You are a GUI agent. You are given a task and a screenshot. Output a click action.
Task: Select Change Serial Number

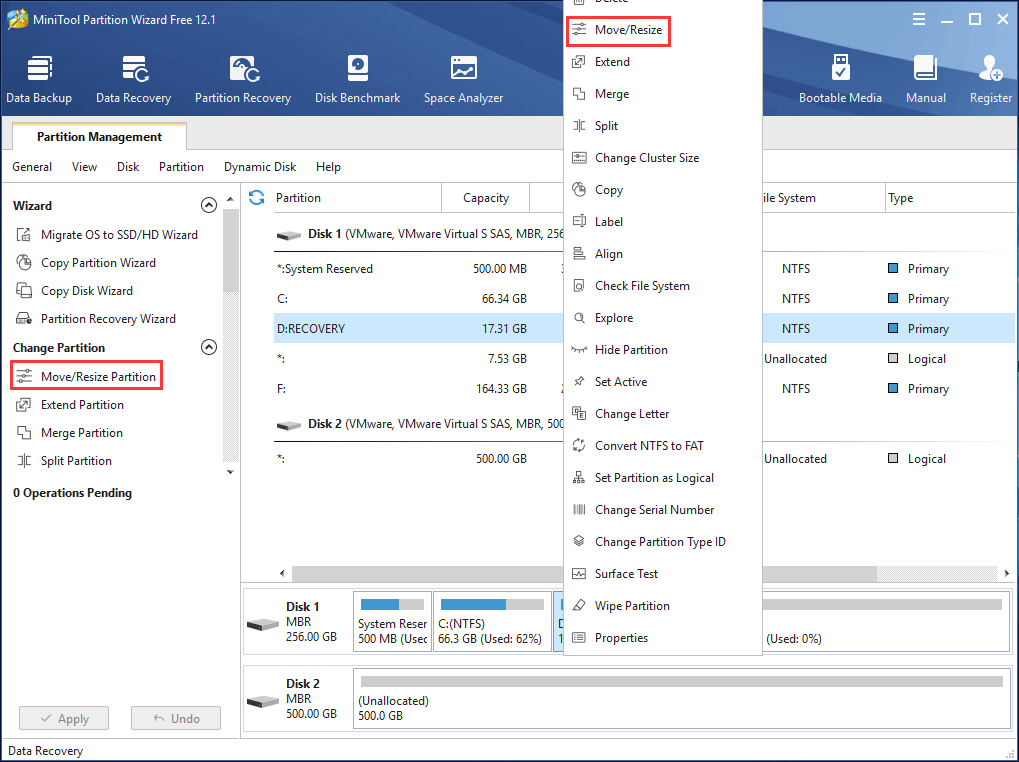pyautogui.click(x=663, y=509)
